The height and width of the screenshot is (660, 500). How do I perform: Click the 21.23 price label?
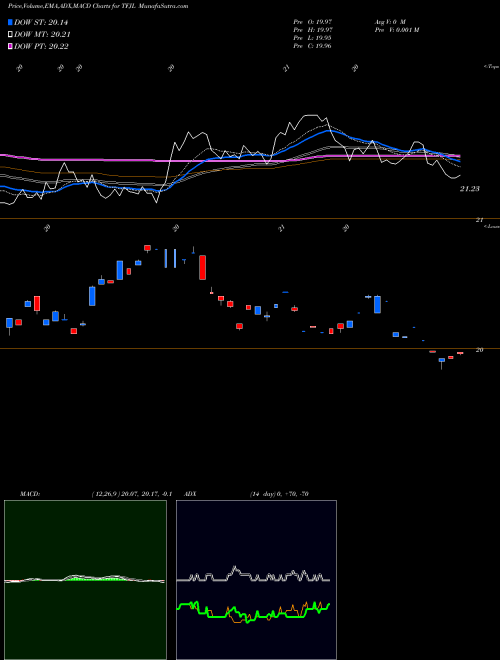(x=469, y=189)
